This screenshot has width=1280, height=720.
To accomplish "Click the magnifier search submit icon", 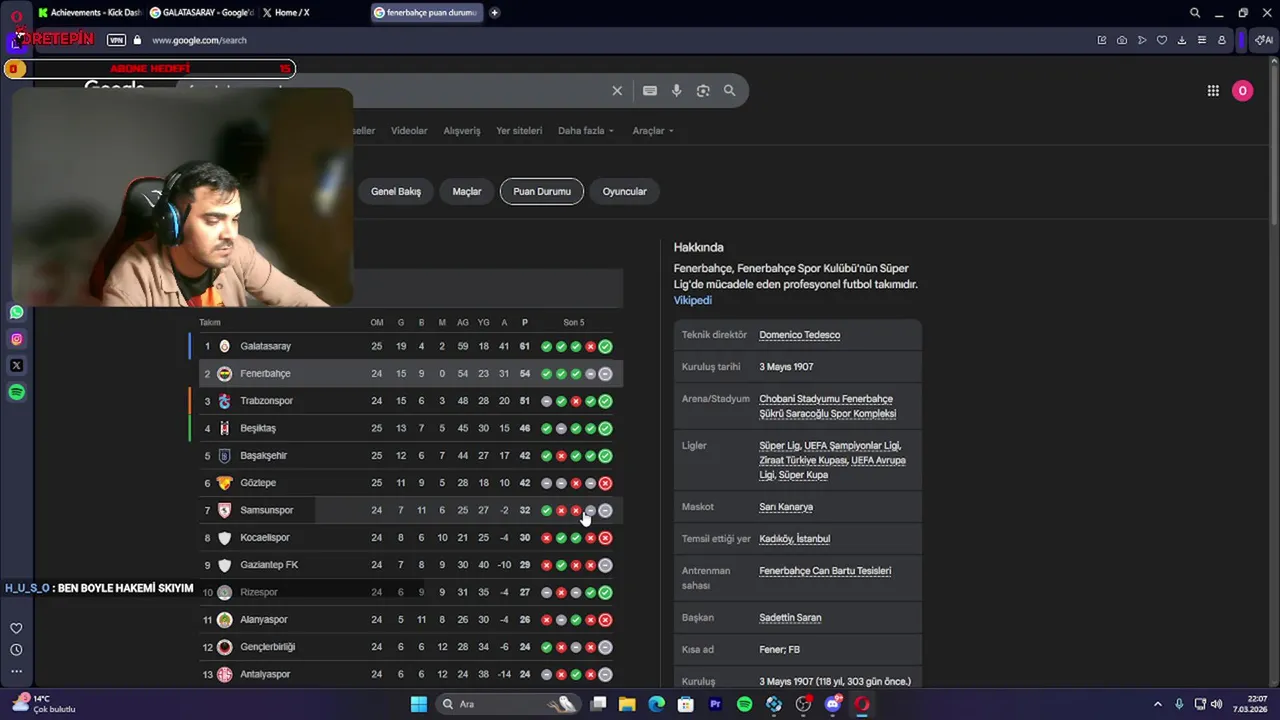I will click(729, 91).
